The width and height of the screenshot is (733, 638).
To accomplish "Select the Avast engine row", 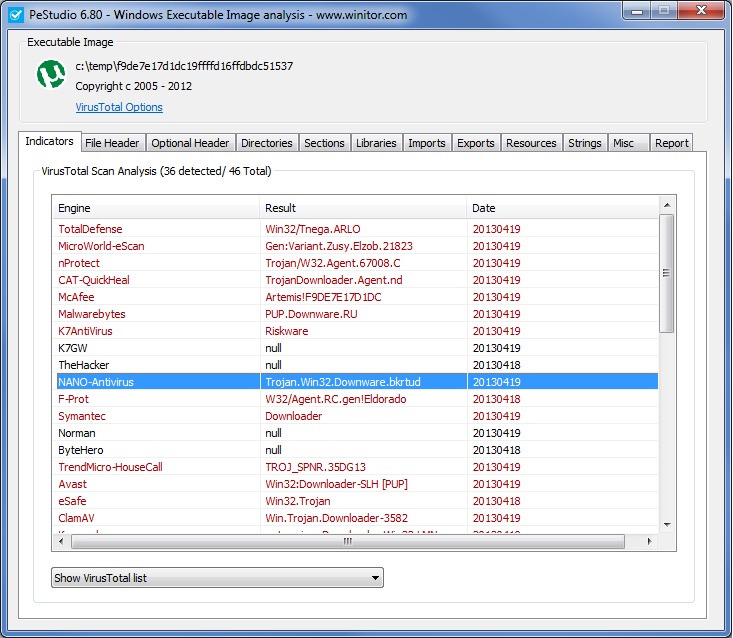I will pos(355,484).
